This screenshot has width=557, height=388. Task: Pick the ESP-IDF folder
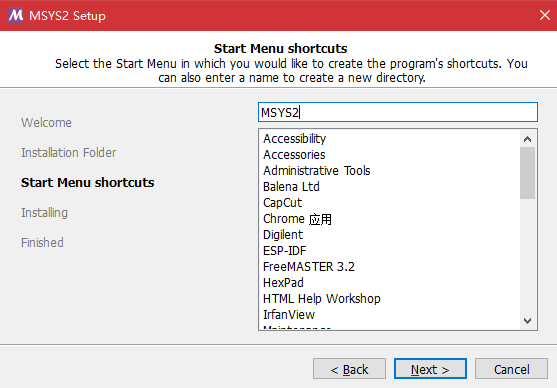285,250
